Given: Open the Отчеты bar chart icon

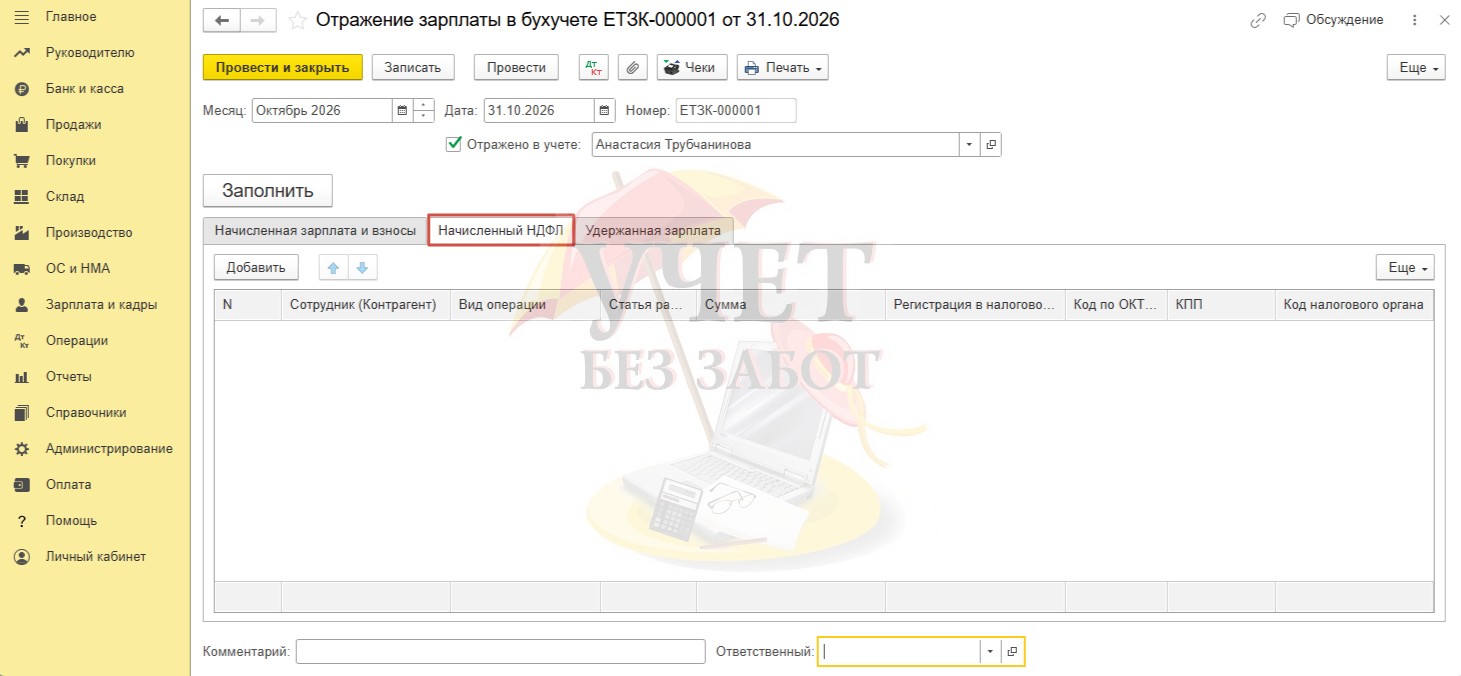Looking at the screenshot, I should [x=22, y=377].
